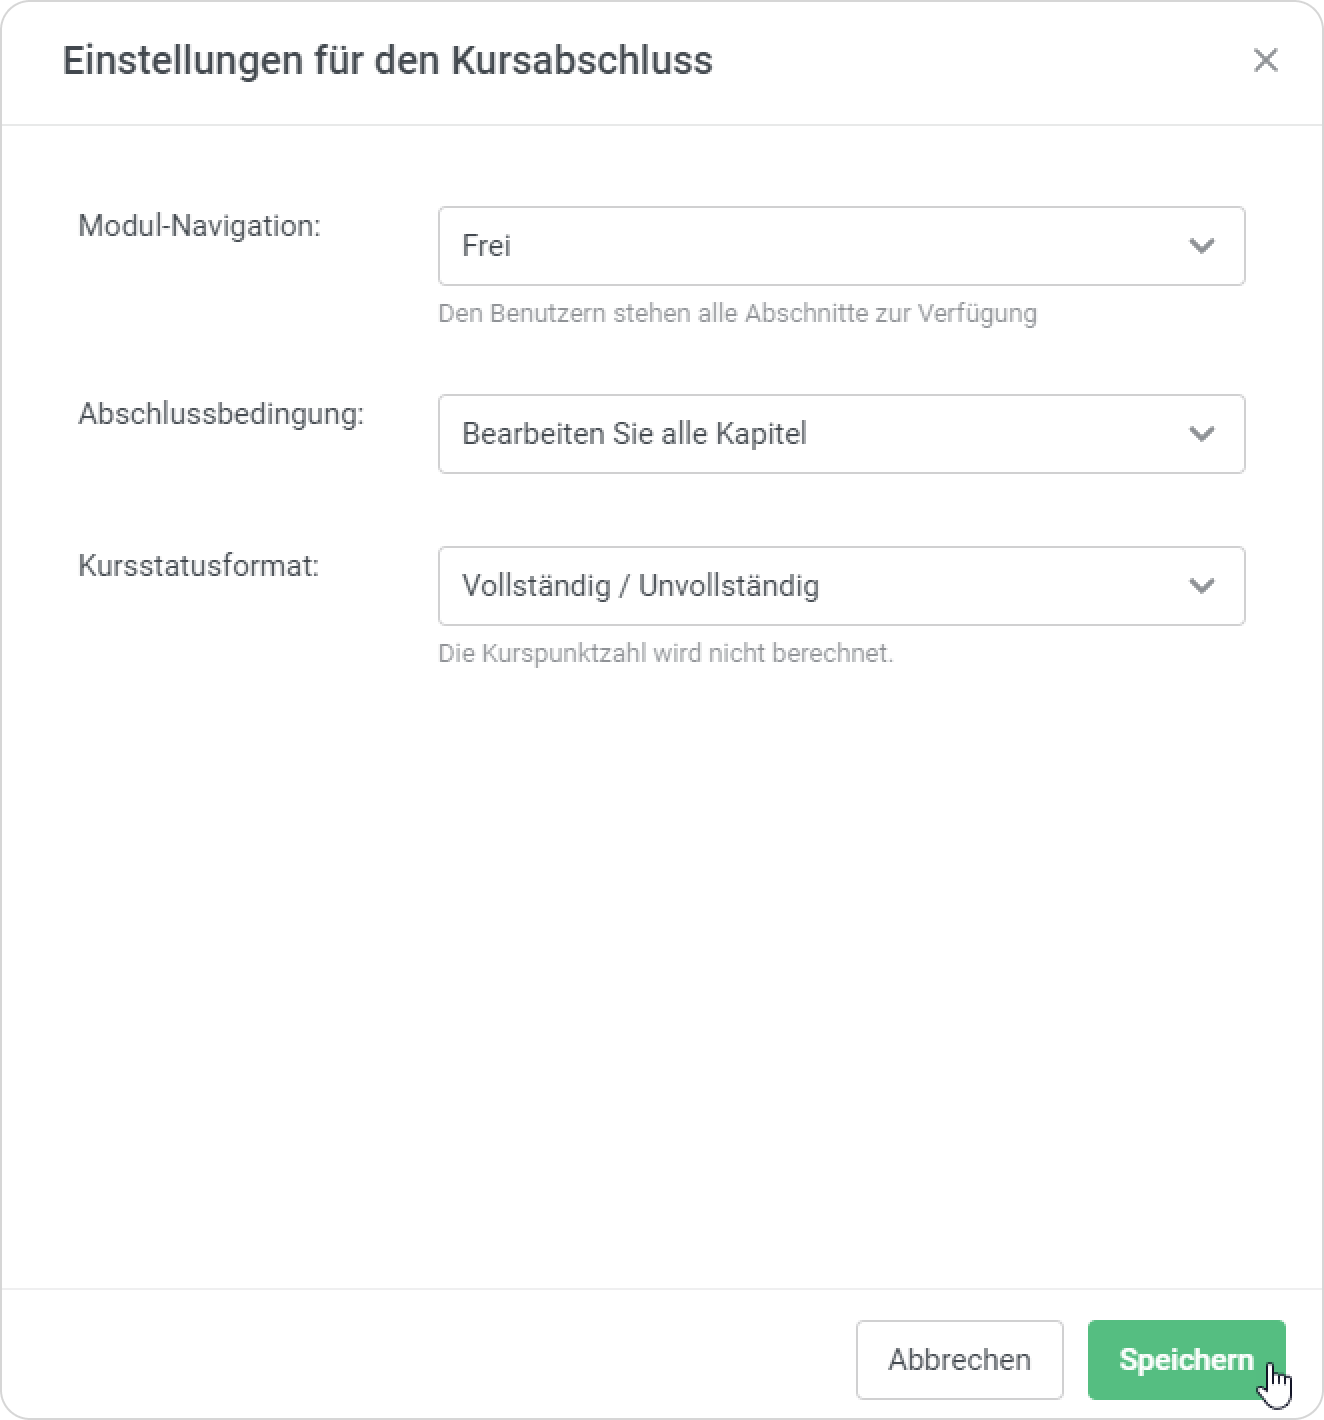The image size is (1324, 1420).
Task: Click the chevron arrow in Abschlussbedingung field
Action: click(x=1201, y=434)
